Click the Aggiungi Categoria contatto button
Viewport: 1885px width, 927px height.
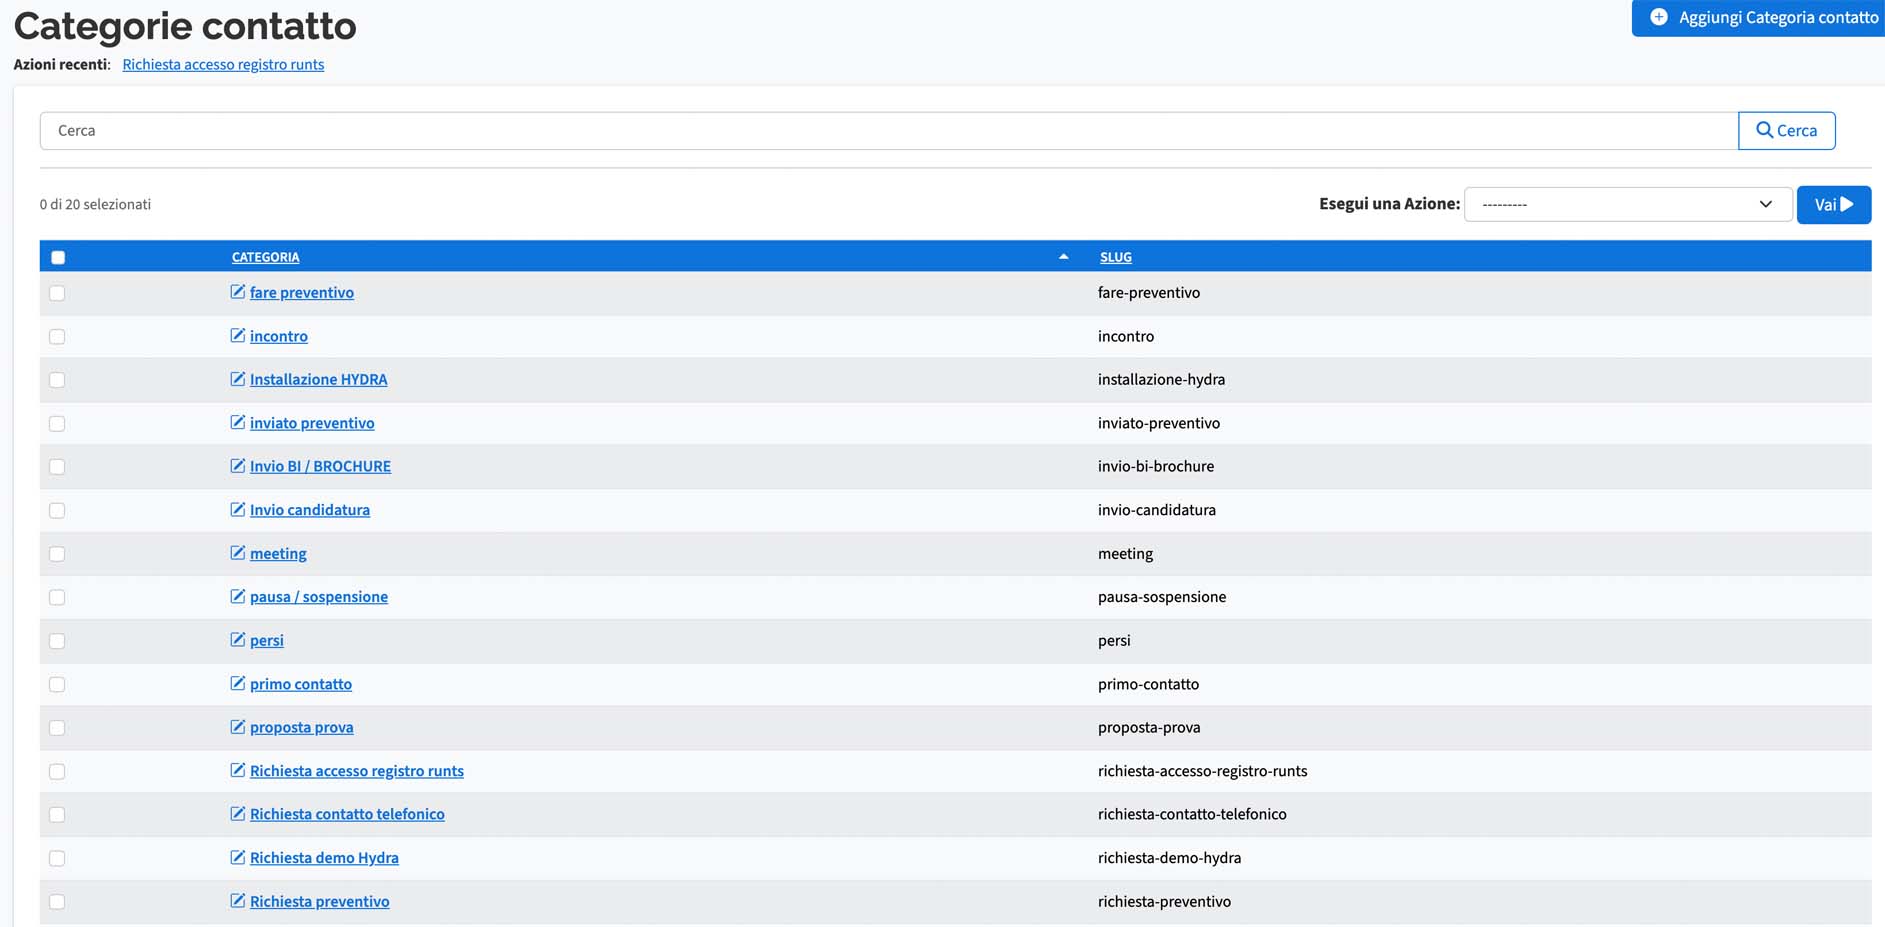(1759, 18)
